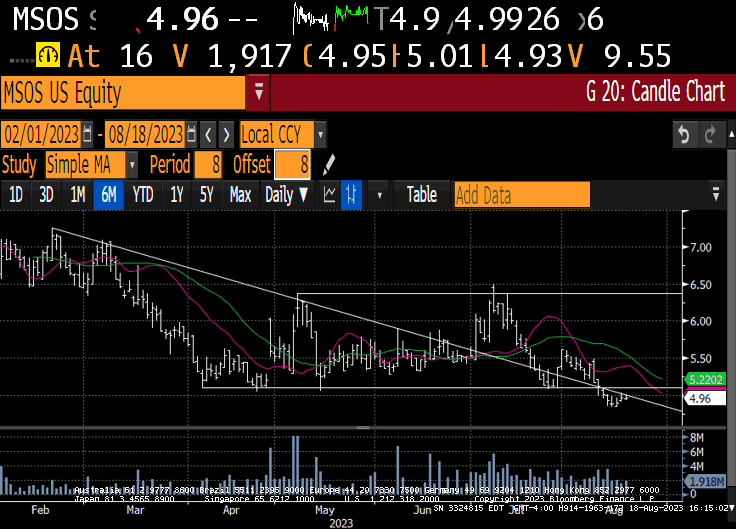Click the vertical scrollbar at right edge

pyautogui.click(x=731, y=319)
